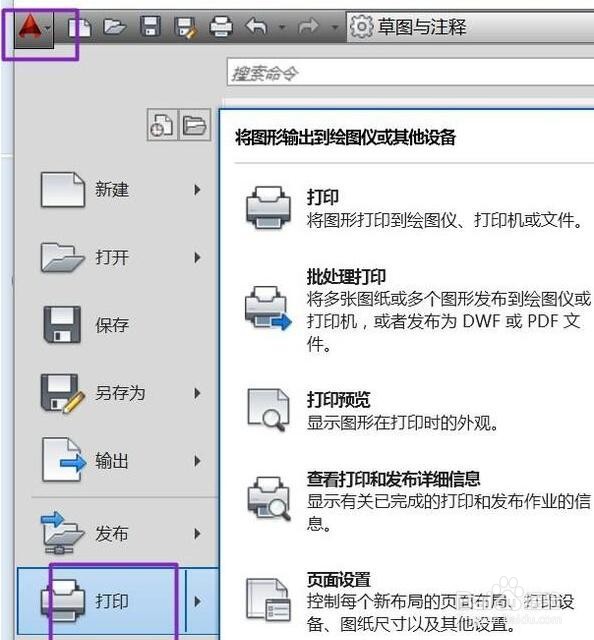
Task: Click the New file icon in quick access toolbar
Action: pos(80,28)
